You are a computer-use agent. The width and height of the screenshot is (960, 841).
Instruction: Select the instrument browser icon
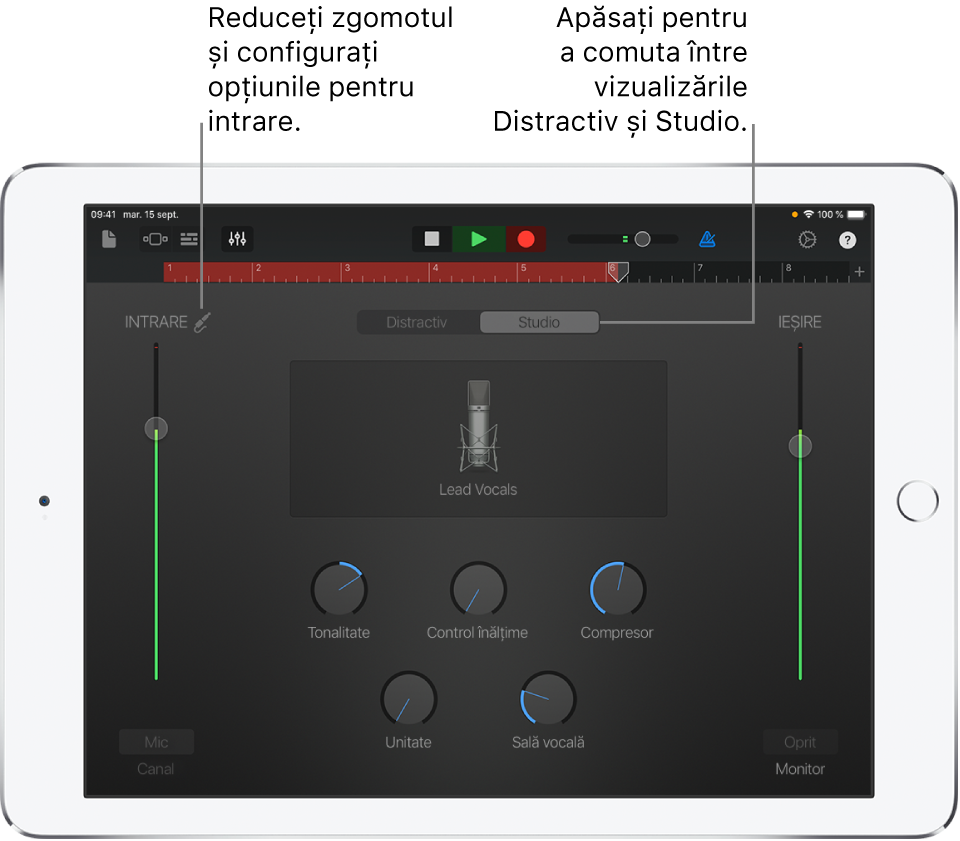click(x=155, y=240)
